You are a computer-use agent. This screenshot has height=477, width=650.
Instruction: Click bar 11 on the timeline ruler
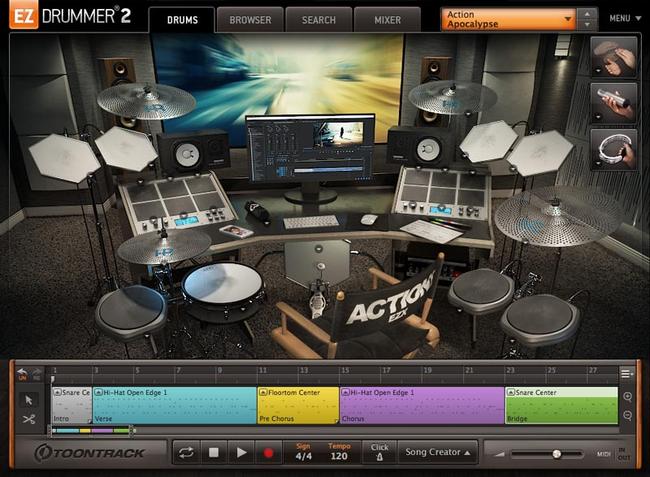click(263, 370)
